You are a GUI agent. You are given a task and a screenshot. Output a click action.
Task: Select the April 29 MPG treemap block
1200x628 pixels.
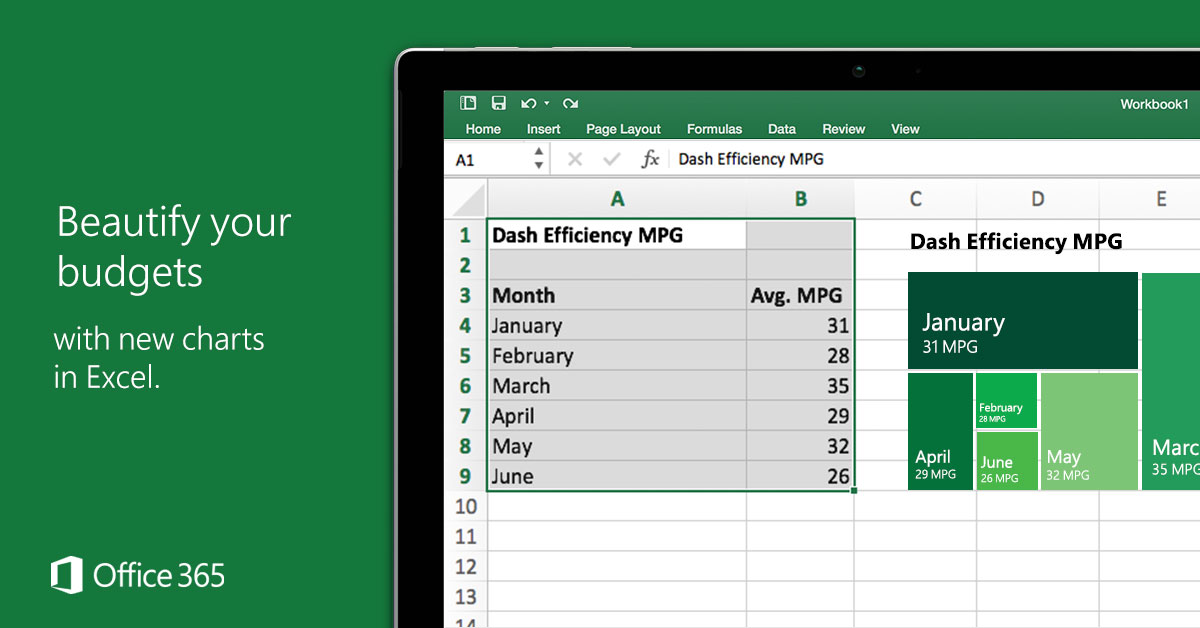(x=940, y=431)
